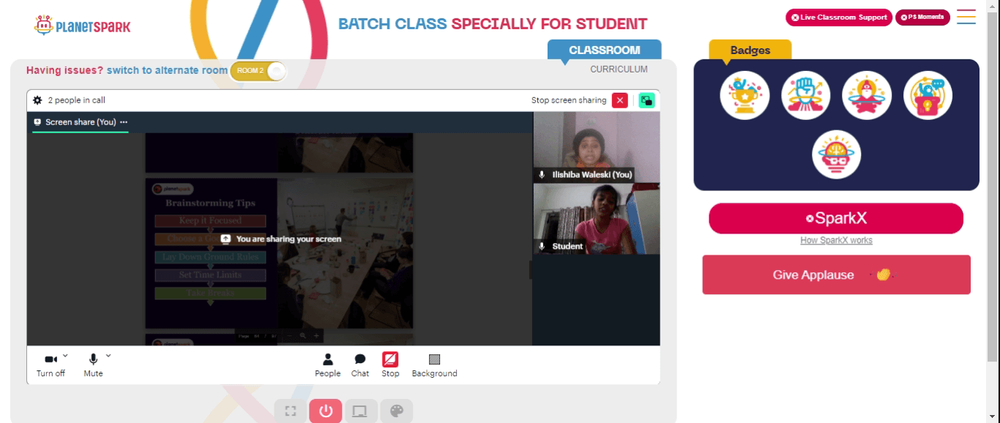Click the SparkX button
The image size is (1000, 423).
pos(836,218)
